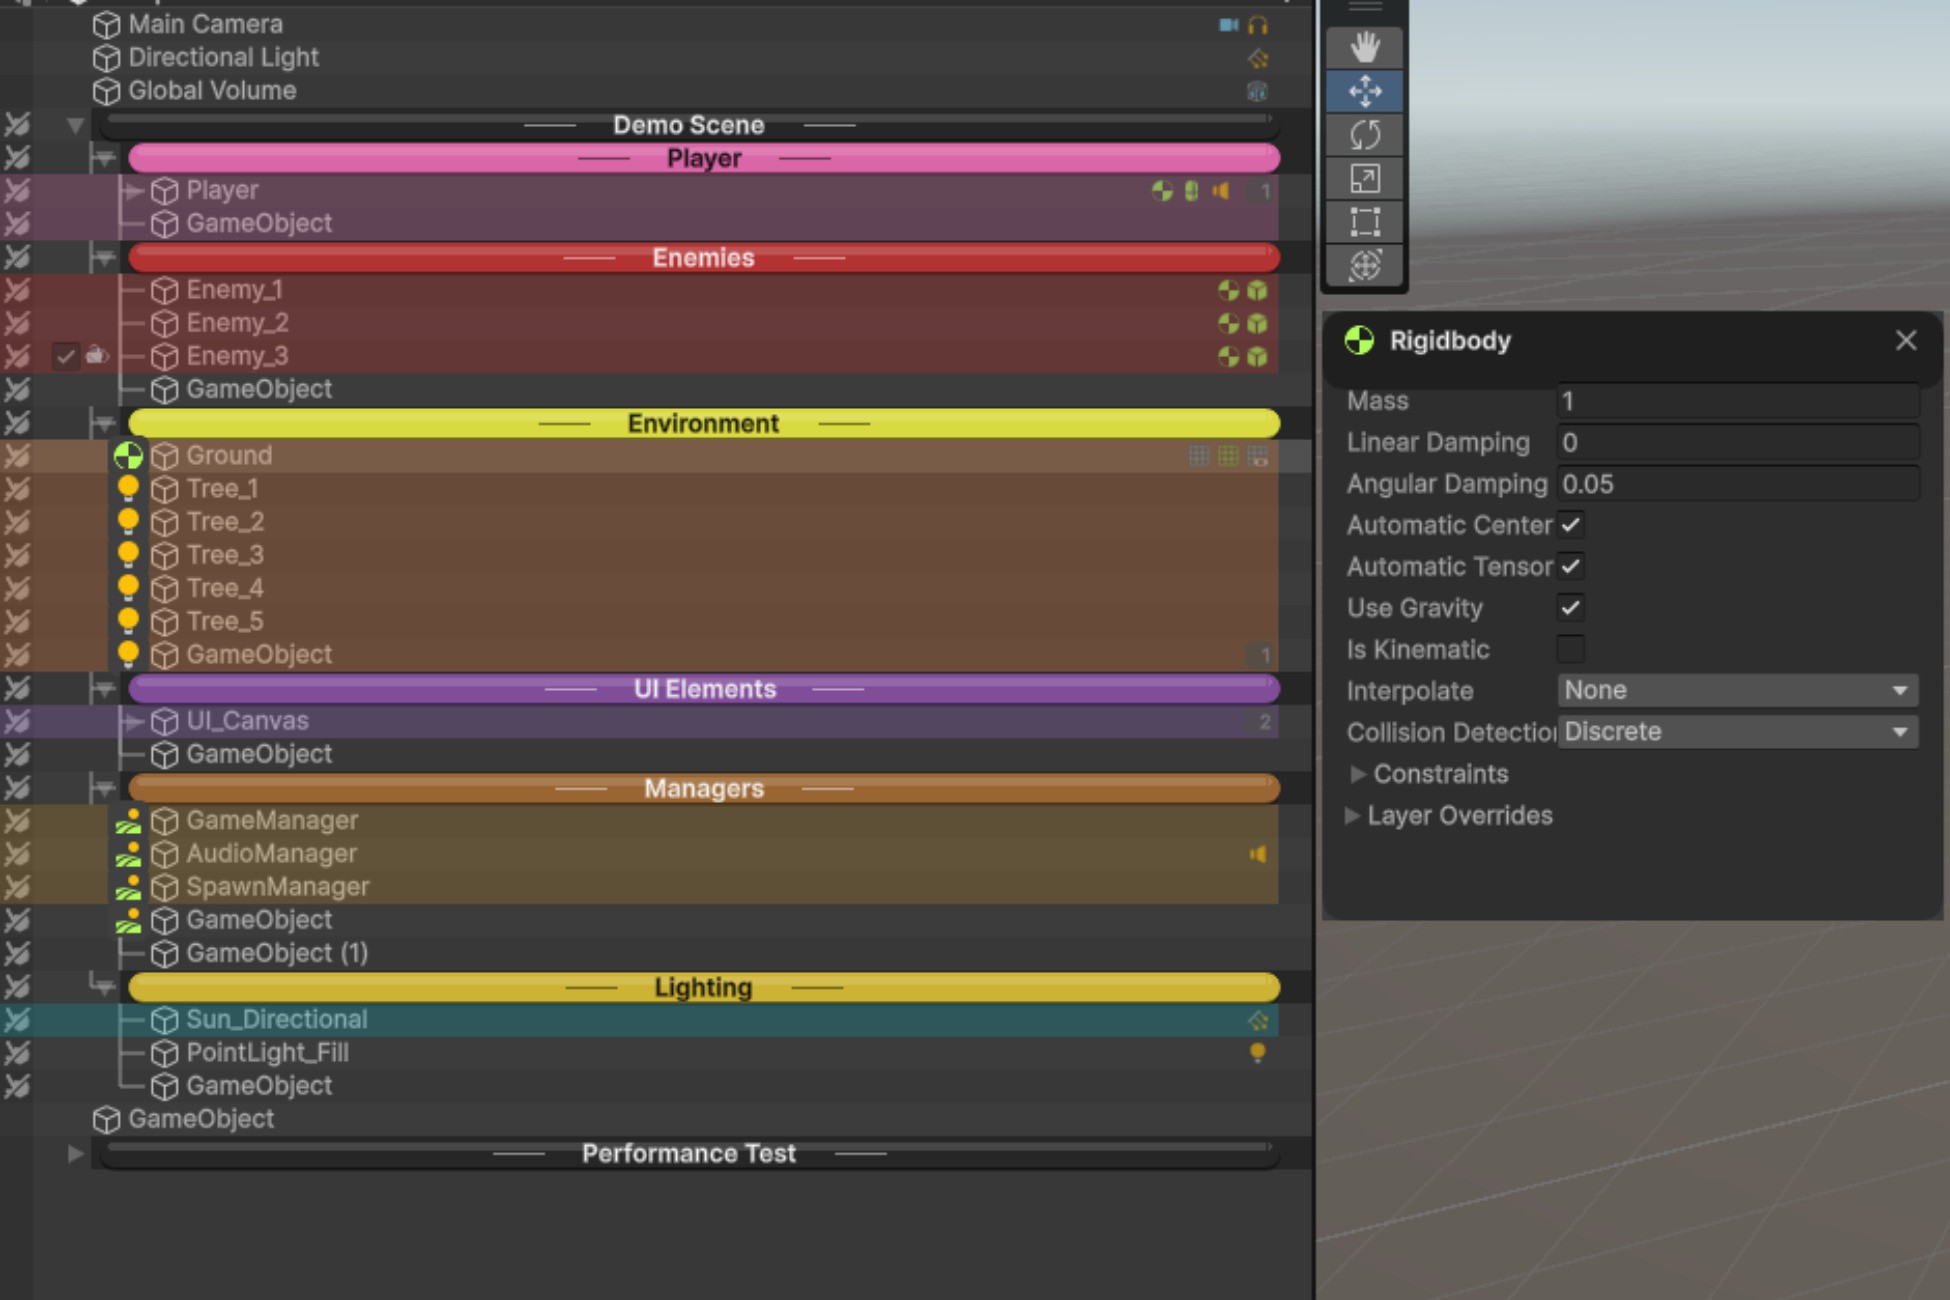The height and width of the screenshot is (1300, 1950).
Task: Select the Rotate tool
Action: pos(1364,134)
